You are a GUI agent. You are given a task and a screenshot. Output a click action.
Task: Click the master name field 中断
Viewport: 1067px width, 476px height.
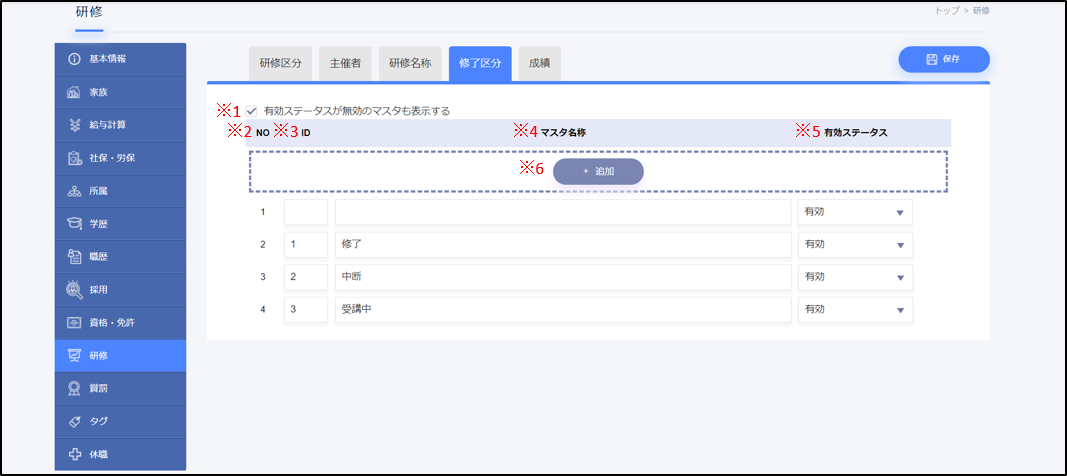pos(563,277)
